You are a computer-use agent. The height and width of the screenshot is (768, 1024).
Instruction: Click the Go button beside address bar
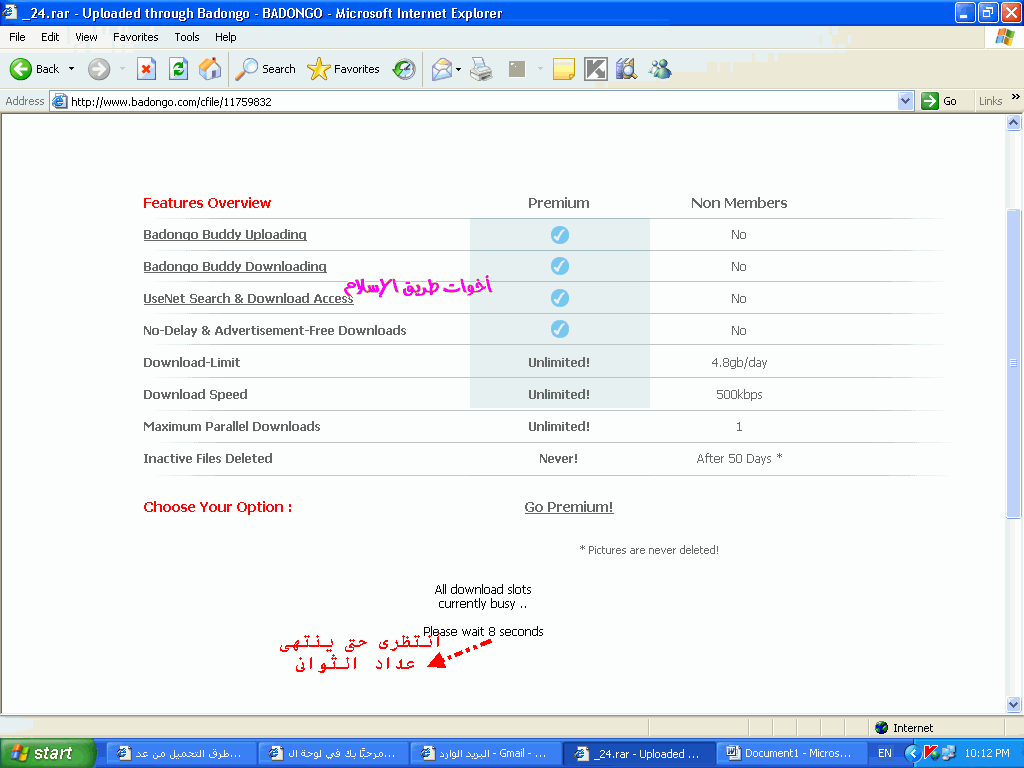tap(939, 101)
